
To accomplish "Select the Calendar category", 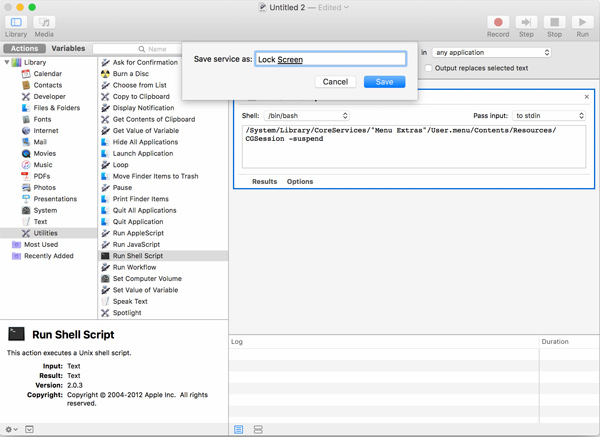I will coord(47,73).
